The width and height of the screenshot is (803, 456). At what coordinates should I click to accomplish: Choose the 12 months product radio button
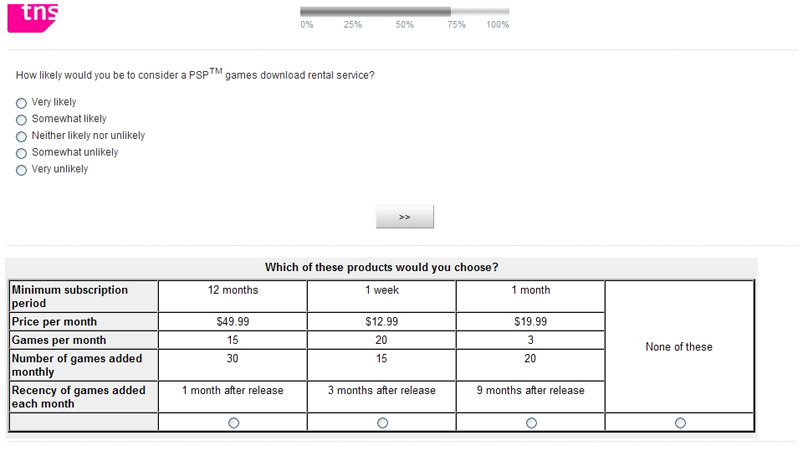pos(233,423)
